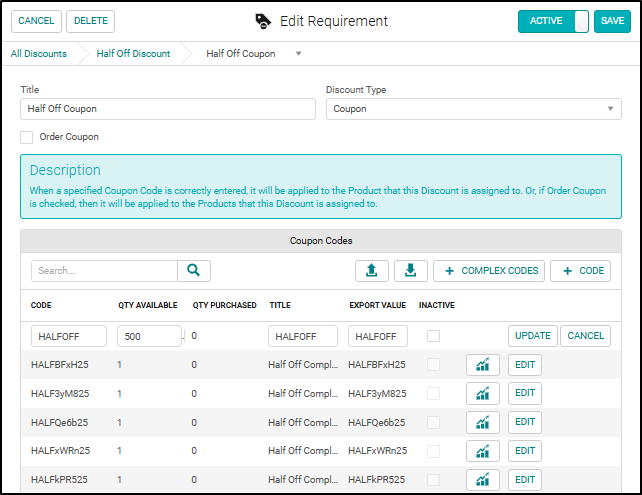View statistics chart for HALFQe6b25

483,423
